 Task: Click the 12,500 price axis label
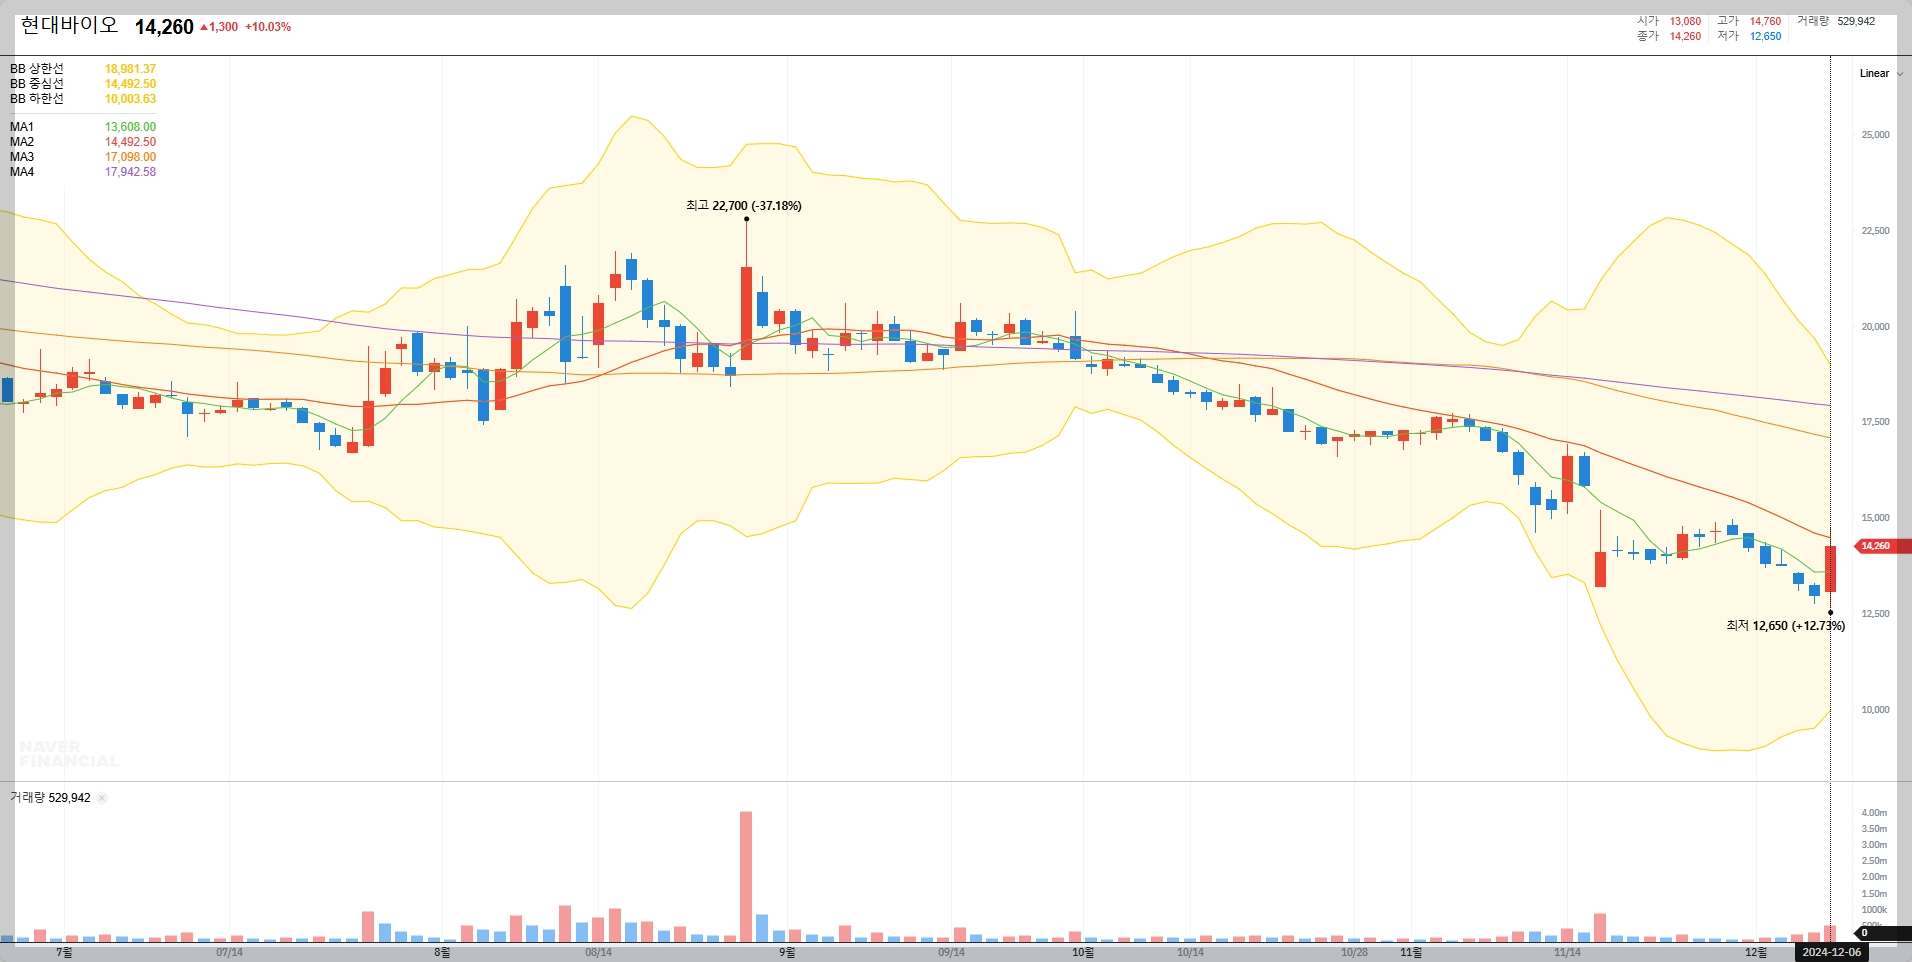click(x=1875, y=614)
